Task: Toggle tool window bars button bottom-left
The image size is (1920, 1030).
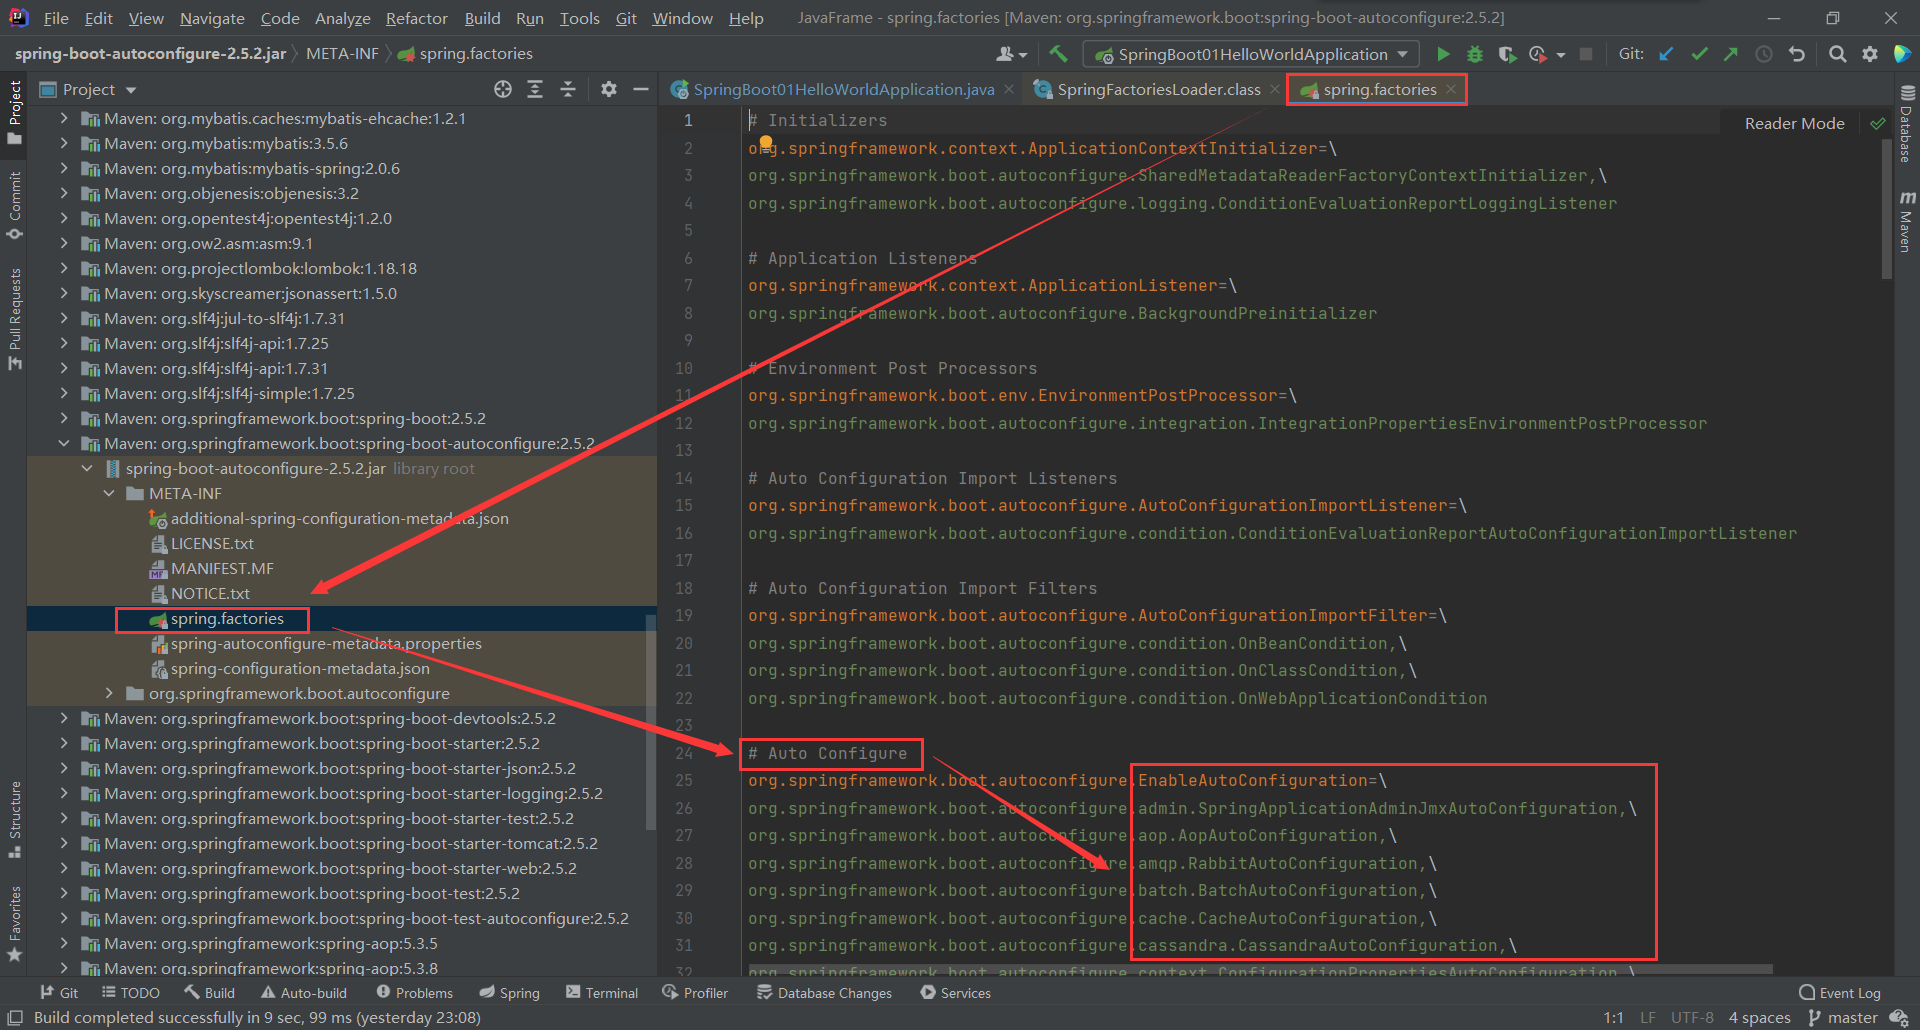Action: (x=14, y=1017)
